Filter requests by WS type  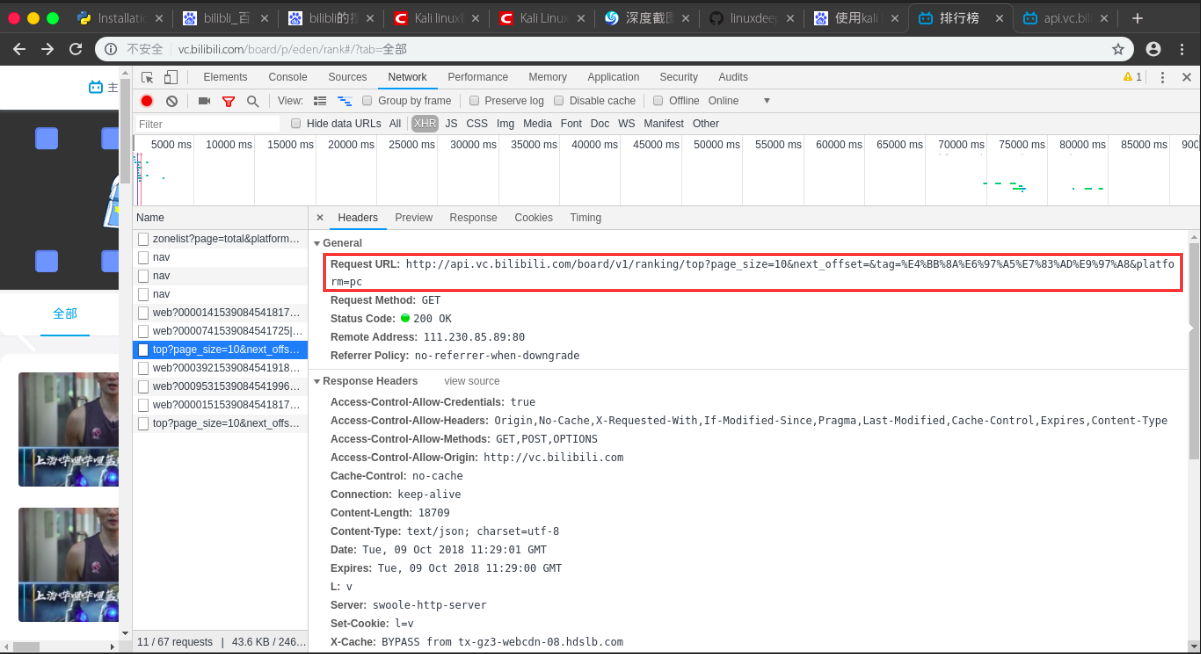coord(626,124)
